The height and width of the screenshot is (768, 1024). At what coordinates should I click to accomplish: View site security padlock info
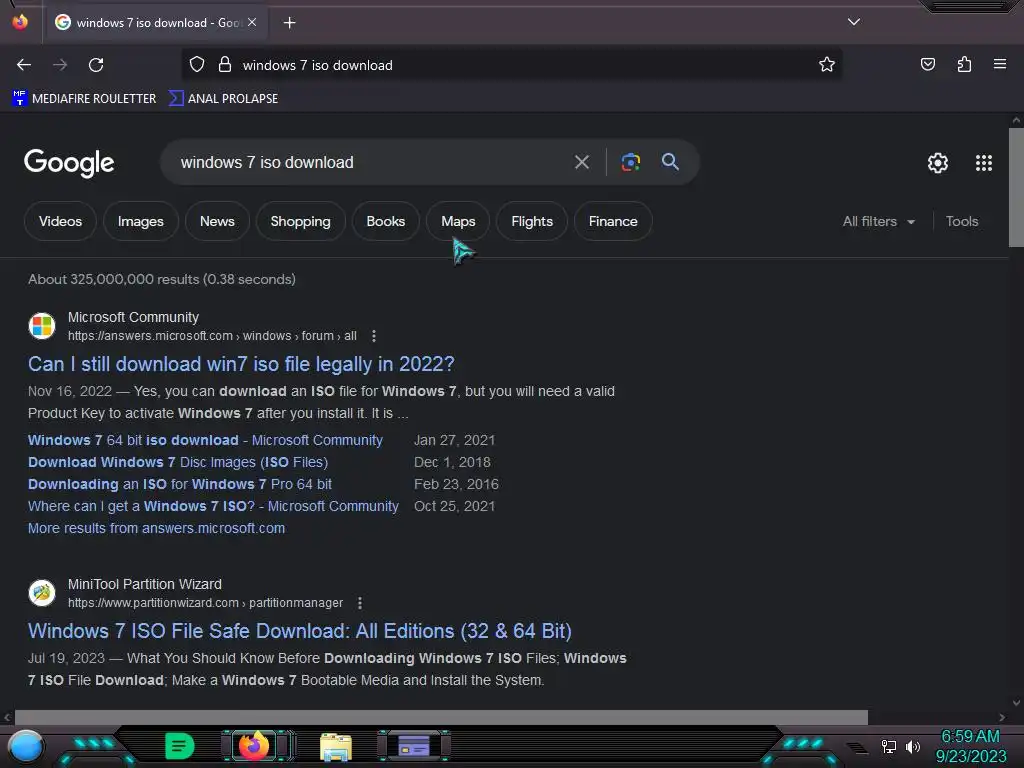point(225,65)
